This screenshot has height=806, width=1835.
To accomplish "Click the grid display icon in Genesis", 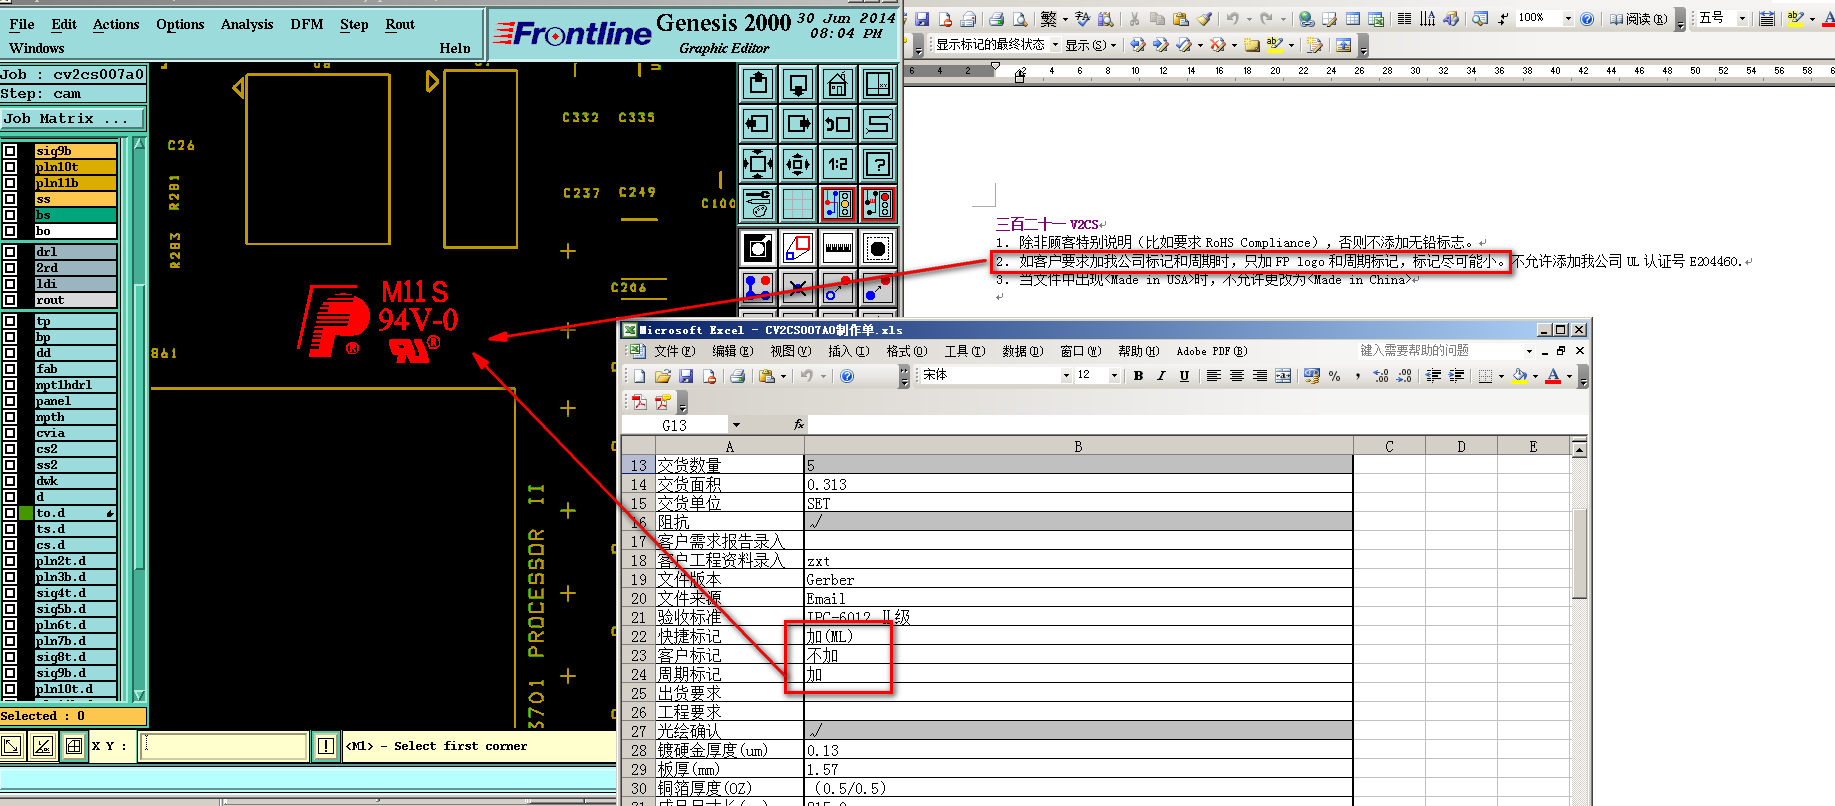I will (798, 204).
